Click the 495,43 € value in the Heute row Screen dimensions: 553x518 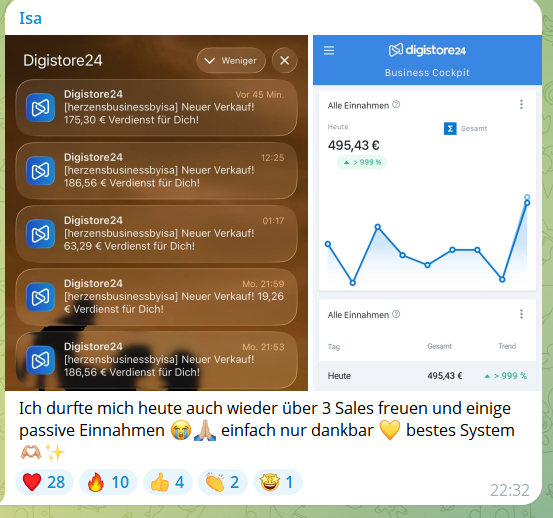(x=445, y=376)
